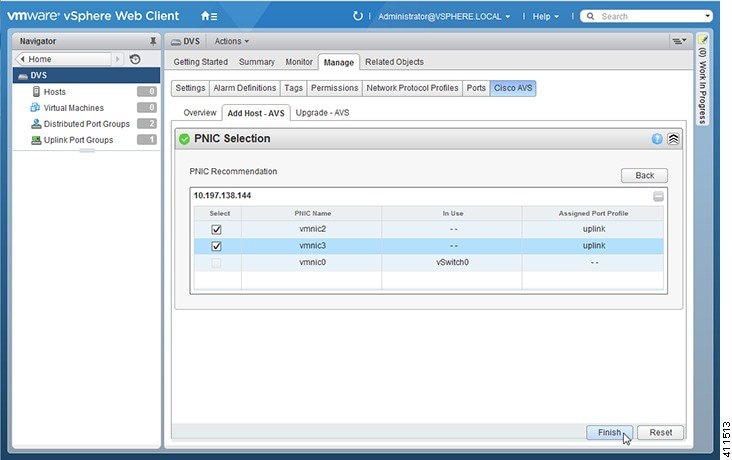Viewport: 732px width, 460px height.
Task: Click the forward arrow in Navigator
Action: click(x=118, y=59)
